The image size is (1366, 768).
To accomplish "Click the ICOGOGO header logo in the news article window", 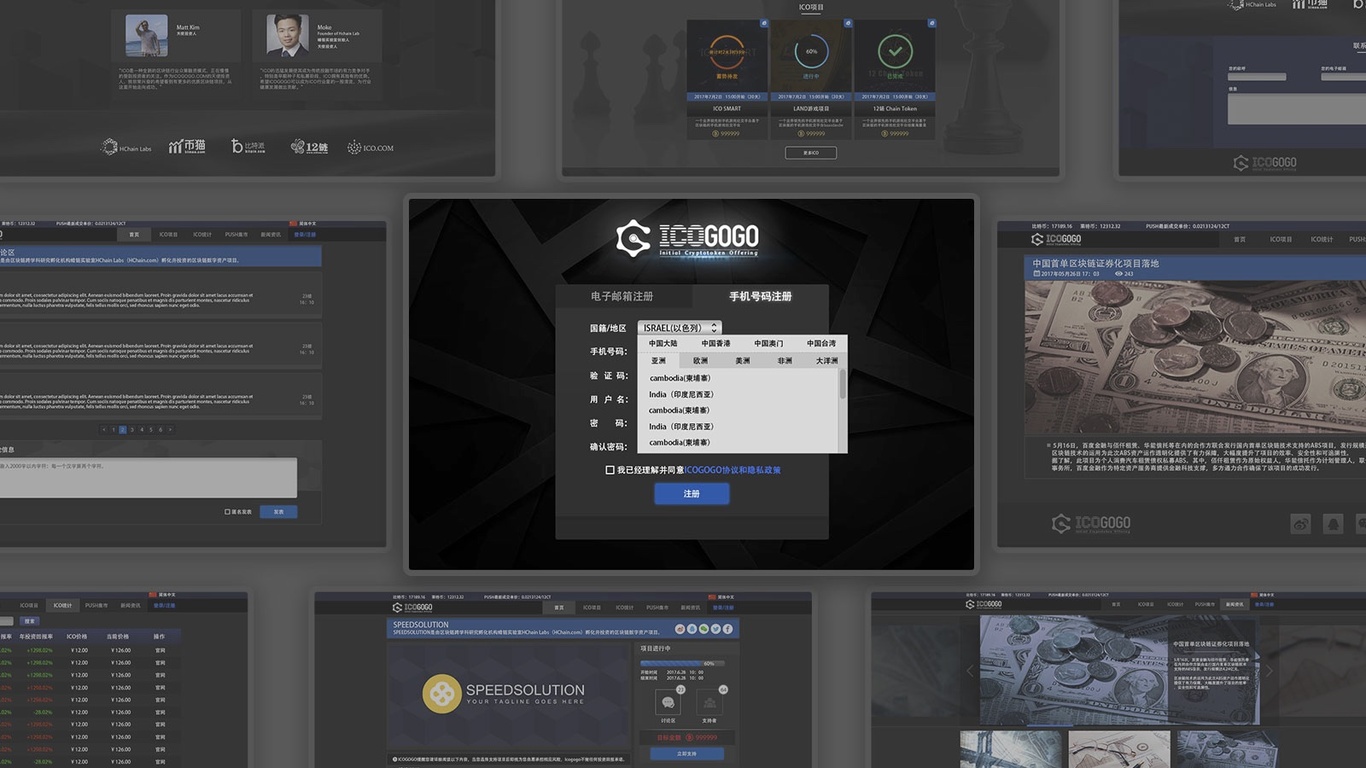I will 1056,239.
